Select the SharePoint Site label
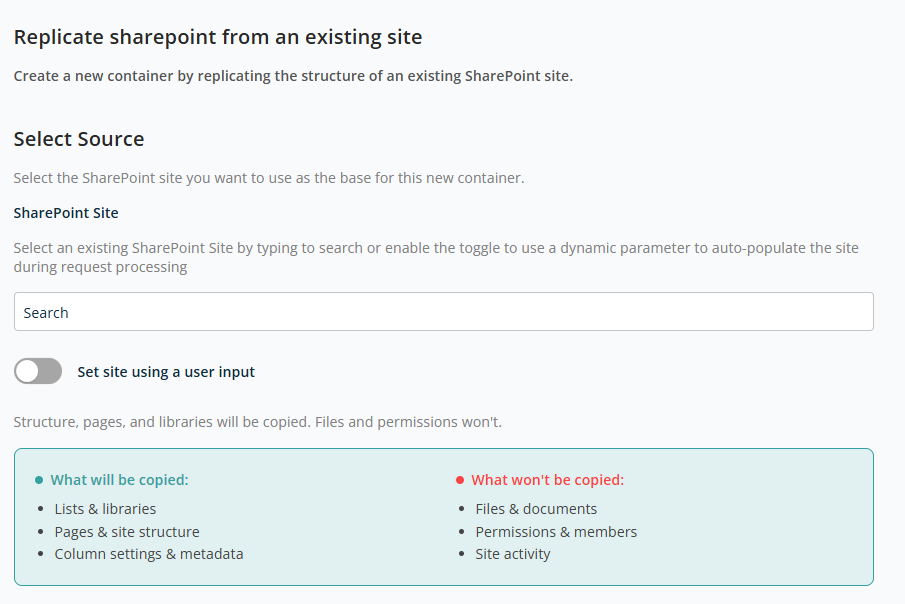The image size is (905, 604). click(x=66, y=213)
